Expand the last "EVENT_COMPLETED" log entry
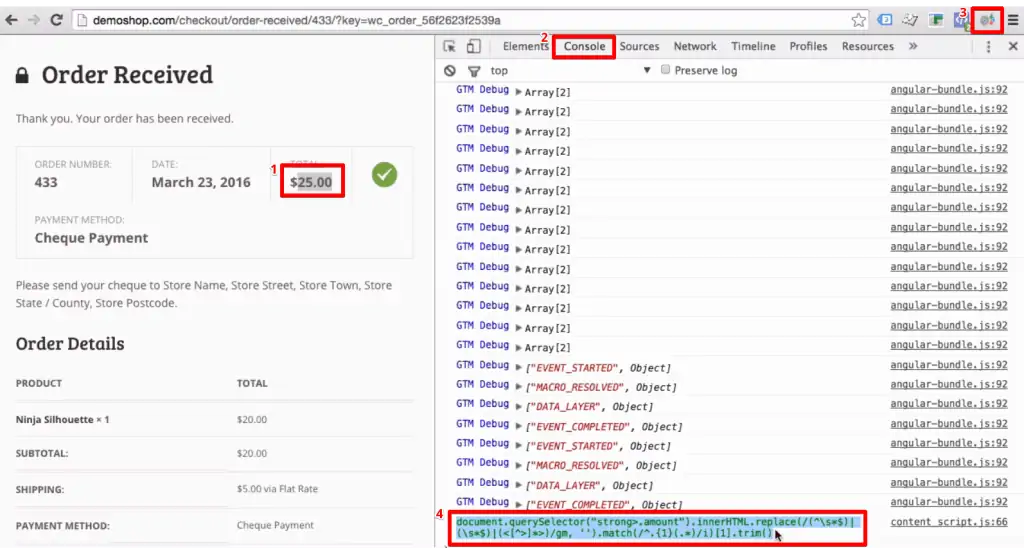 point(519,505)
